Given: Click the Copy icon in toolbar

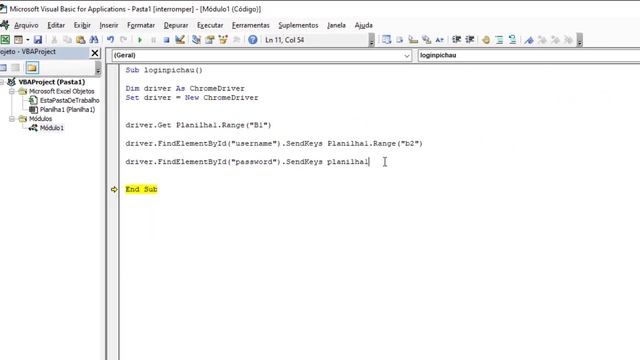Looking at the screenshot, I should point(67,40).
